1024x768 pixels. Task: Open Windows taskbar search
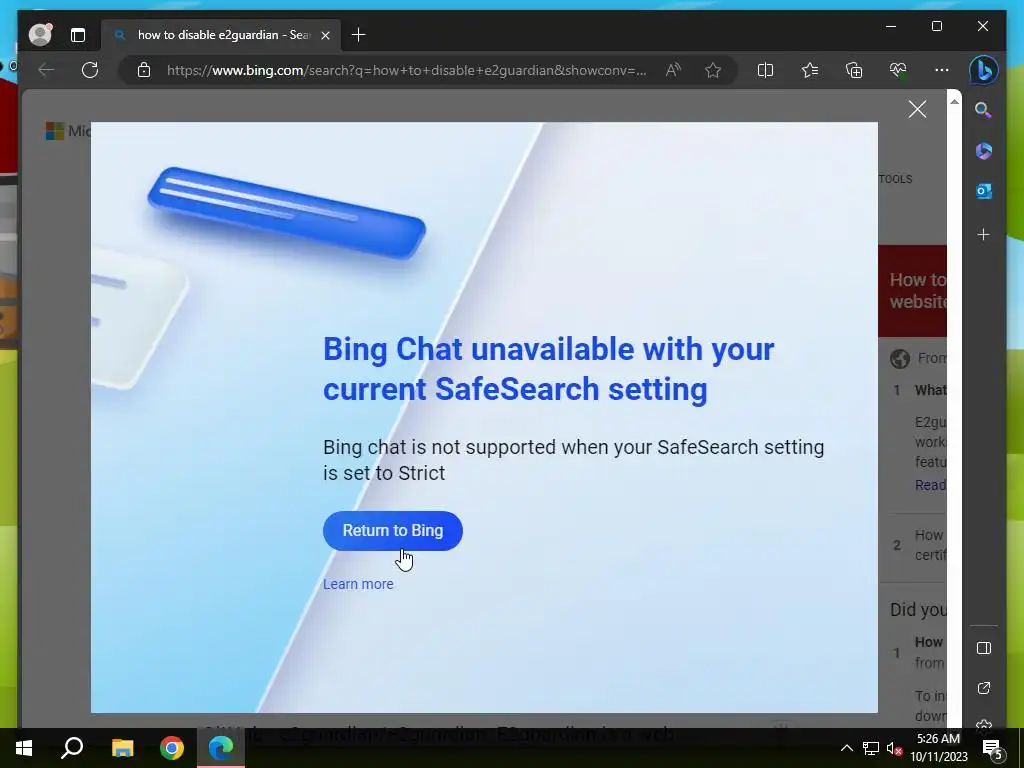tap(72, 748)
